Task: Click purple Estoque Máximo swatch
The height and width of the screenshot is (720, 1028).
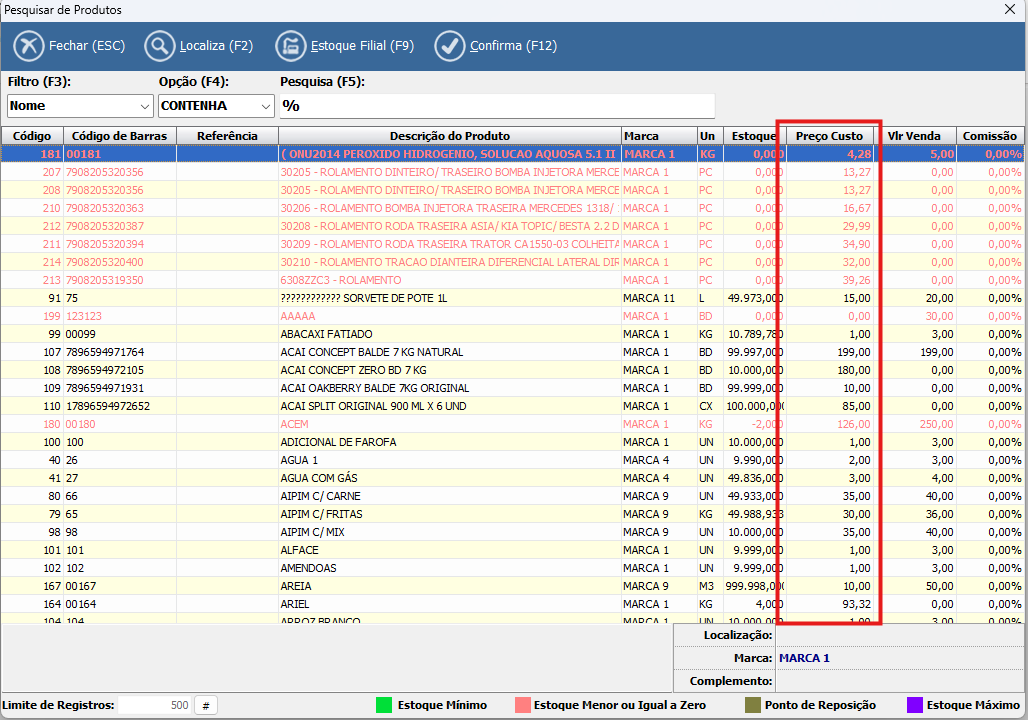Action: click(x=914, y=705)
